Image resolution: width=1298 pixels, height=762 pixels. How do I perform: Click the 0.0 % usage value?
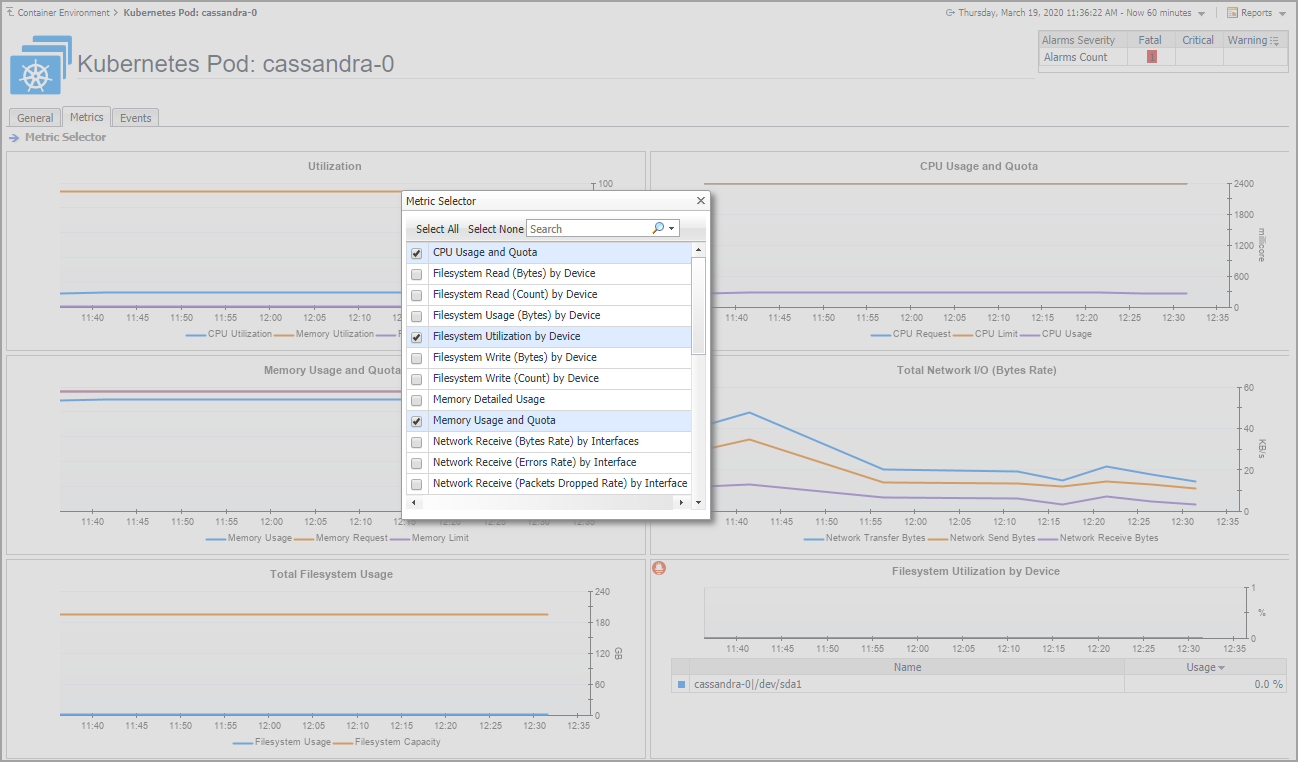click(x=1268, y=685)
